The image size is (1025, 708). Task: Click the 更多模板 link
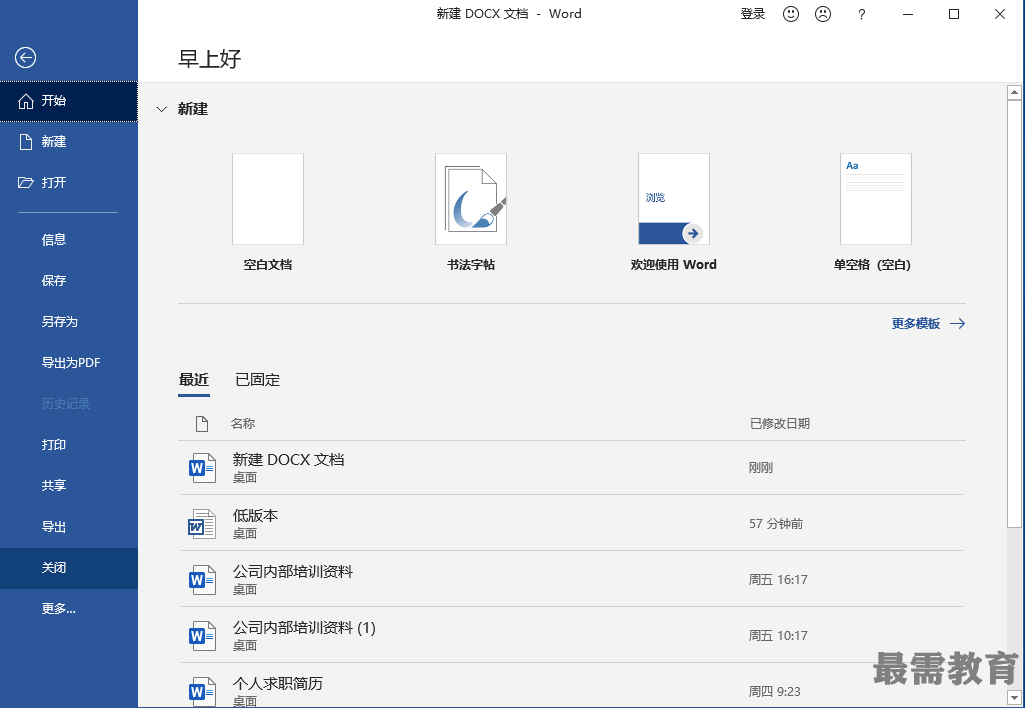[916, 324]
